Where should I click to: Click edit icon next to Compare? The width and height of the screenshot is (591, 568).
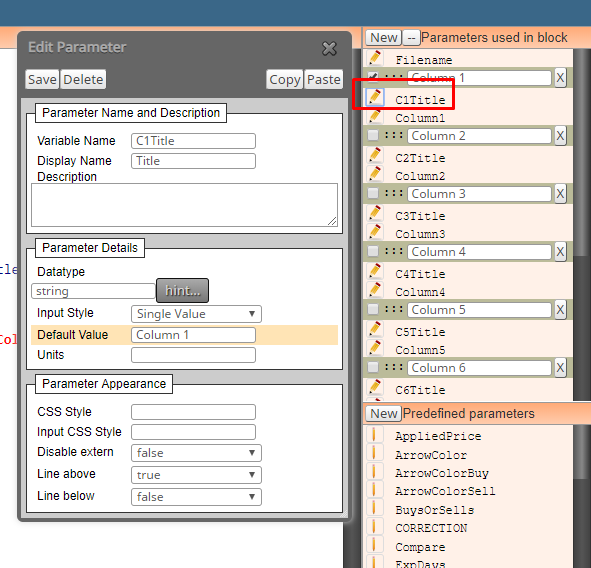374,545
